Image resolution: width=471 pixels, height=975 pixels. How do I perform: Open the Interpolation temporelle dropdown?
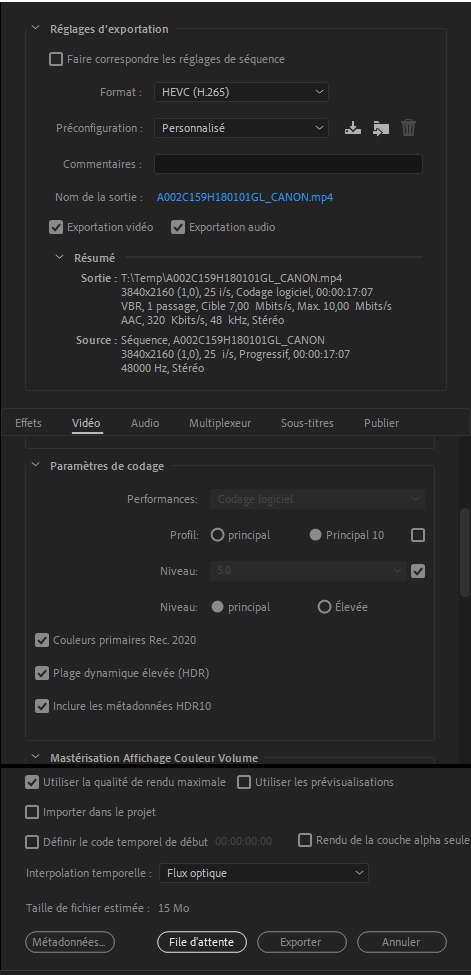(x=264, y=873)
